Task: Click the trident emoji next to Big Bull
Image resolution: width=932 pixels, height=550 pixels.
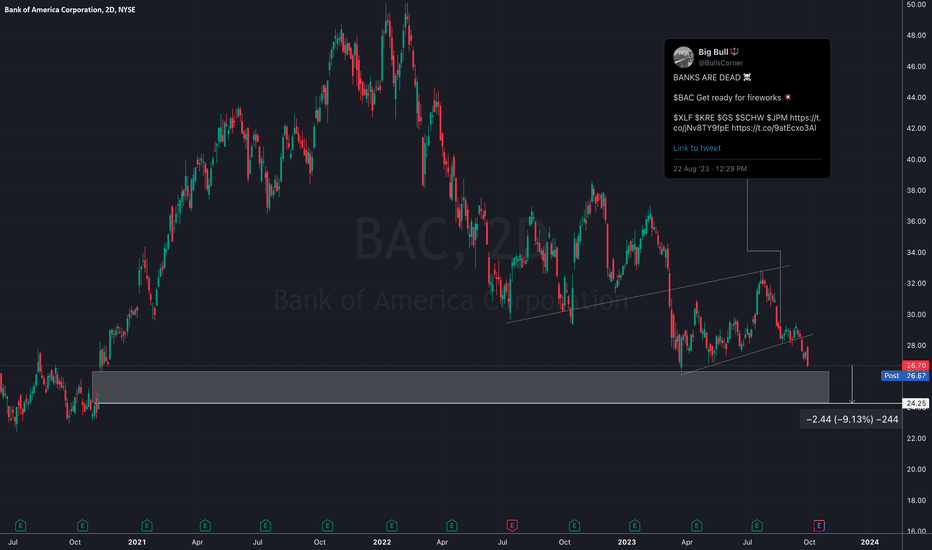Action: (x=735, y=52)
